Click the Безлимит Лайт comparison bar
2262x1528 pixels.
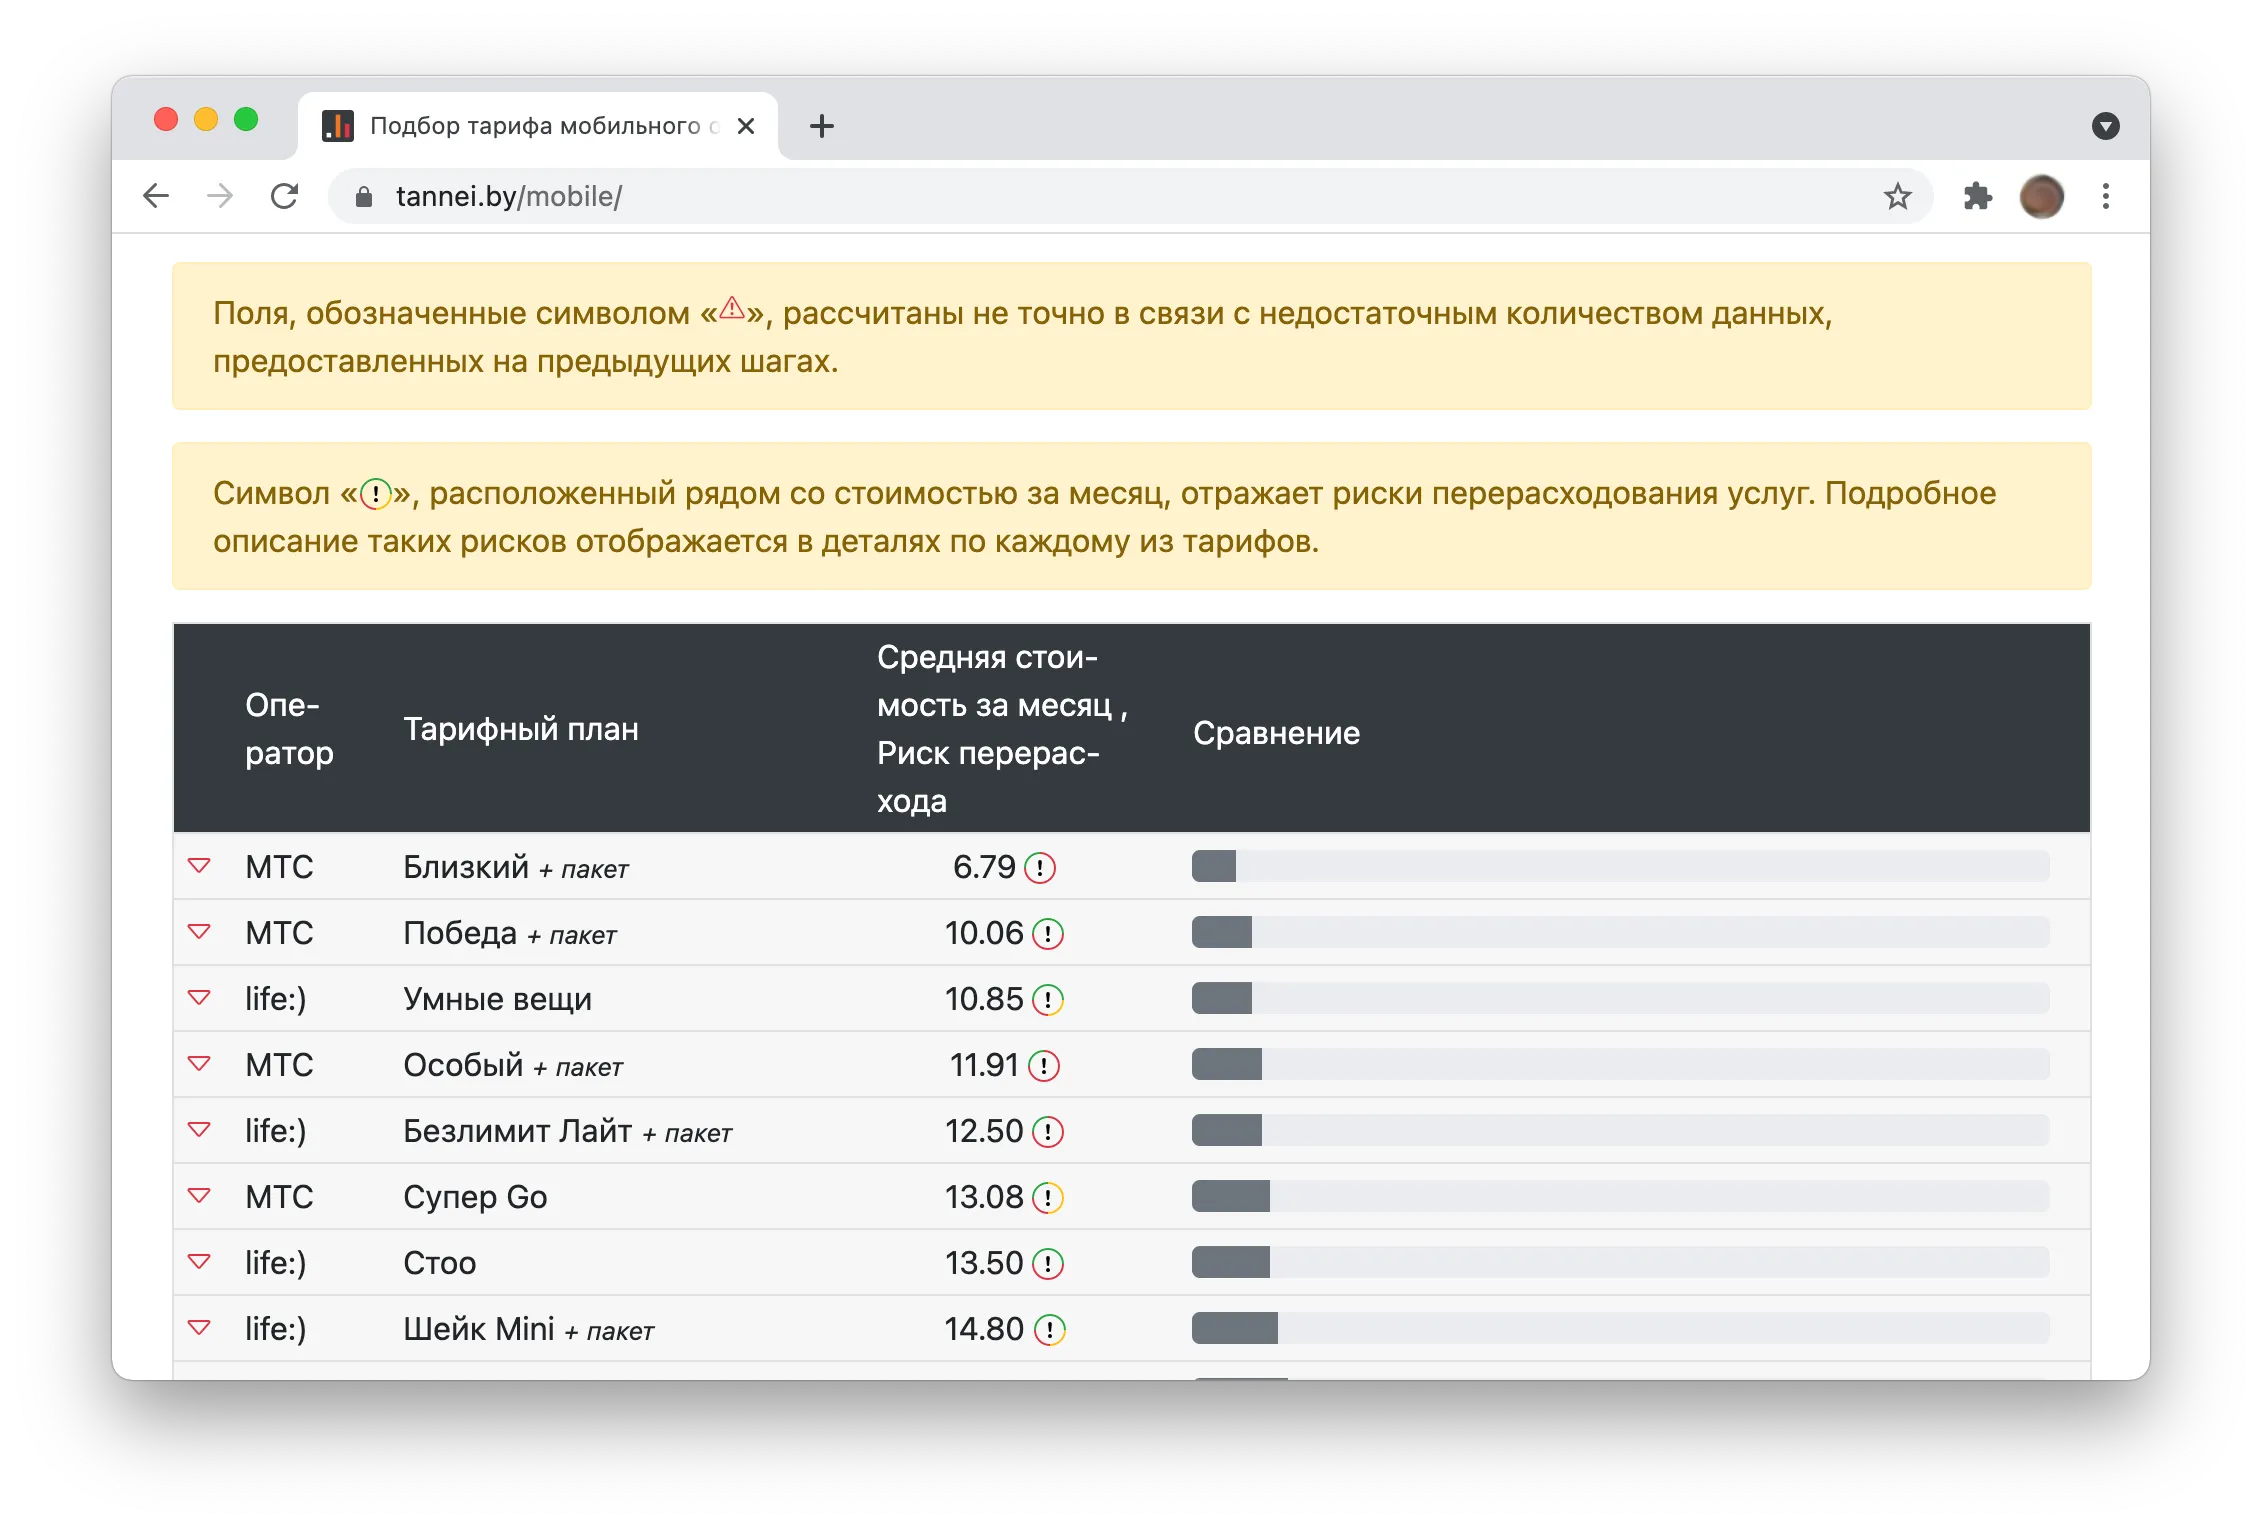[x=1620, y=1131]
